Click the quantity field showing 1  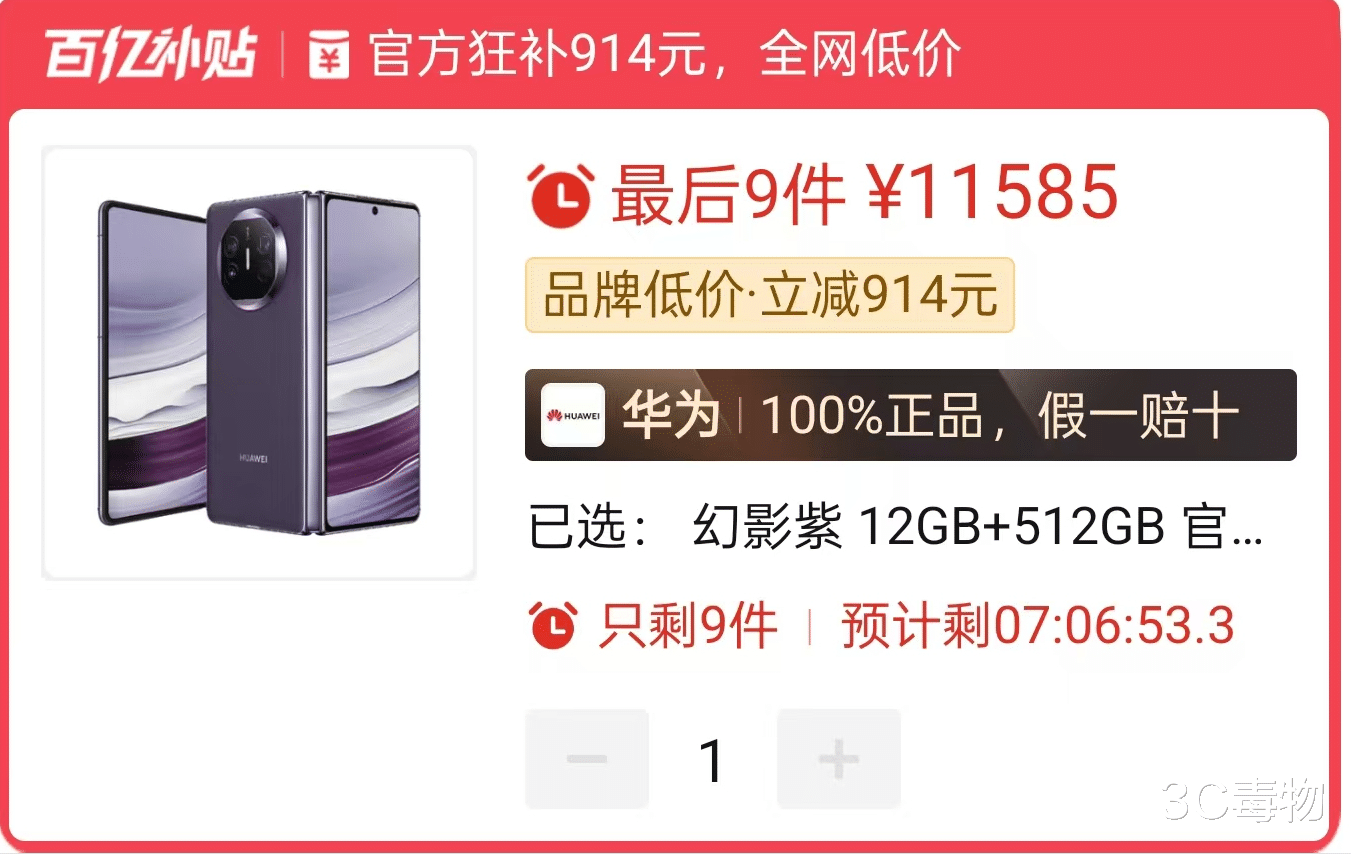[712, 761]
